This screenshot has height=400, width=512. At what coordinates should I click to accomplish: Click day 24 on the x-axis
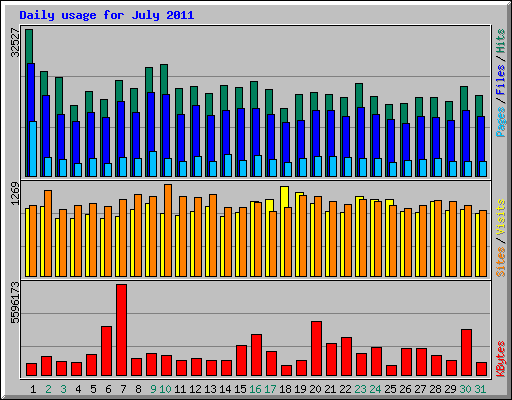pyautogui.click(x=375, y=389)
